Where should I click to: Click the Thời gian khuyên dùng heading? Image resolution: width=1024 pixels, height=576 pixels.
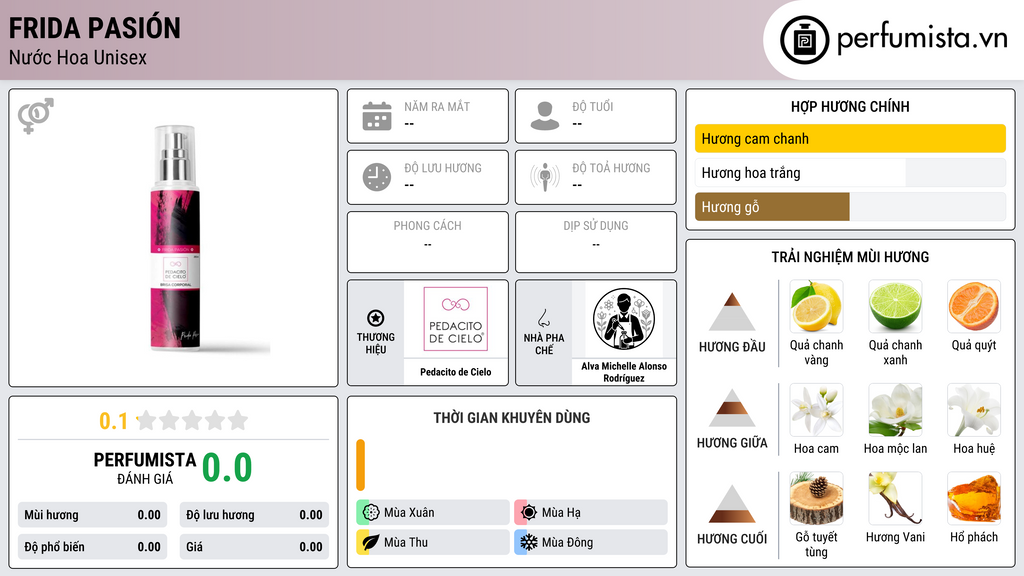tap(512, 418)
